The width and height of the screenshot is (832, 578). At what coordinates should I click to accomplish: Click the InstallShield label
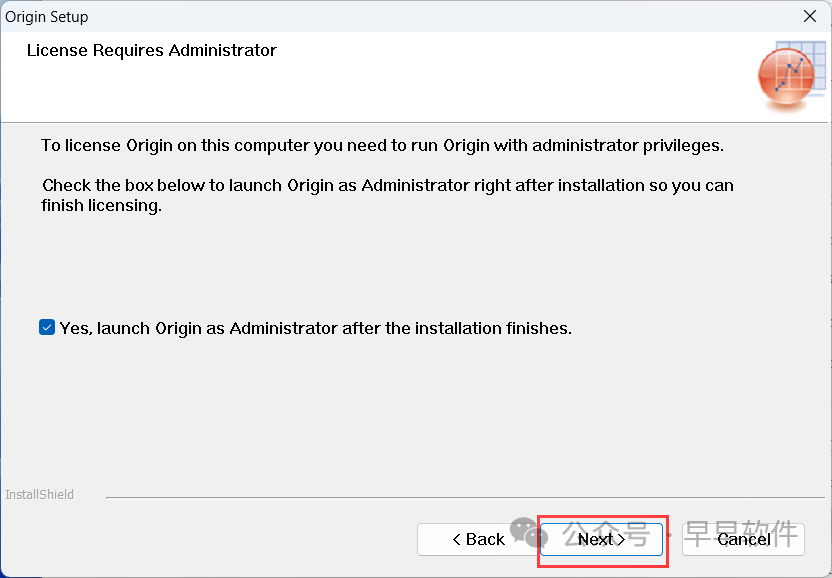click(x=40, y=494)
